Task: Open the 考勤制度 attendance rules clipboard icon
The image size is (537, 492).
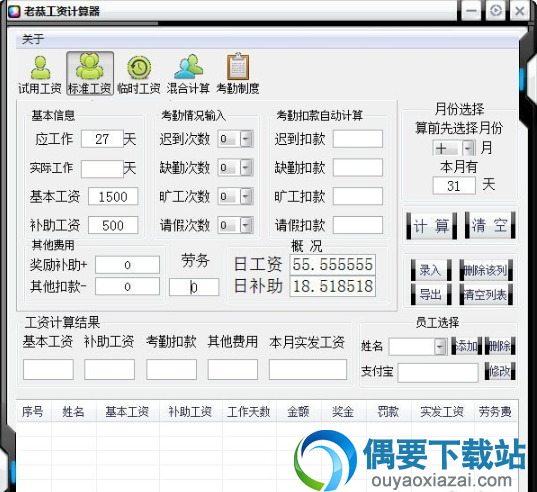Action: tap(238, 74)
